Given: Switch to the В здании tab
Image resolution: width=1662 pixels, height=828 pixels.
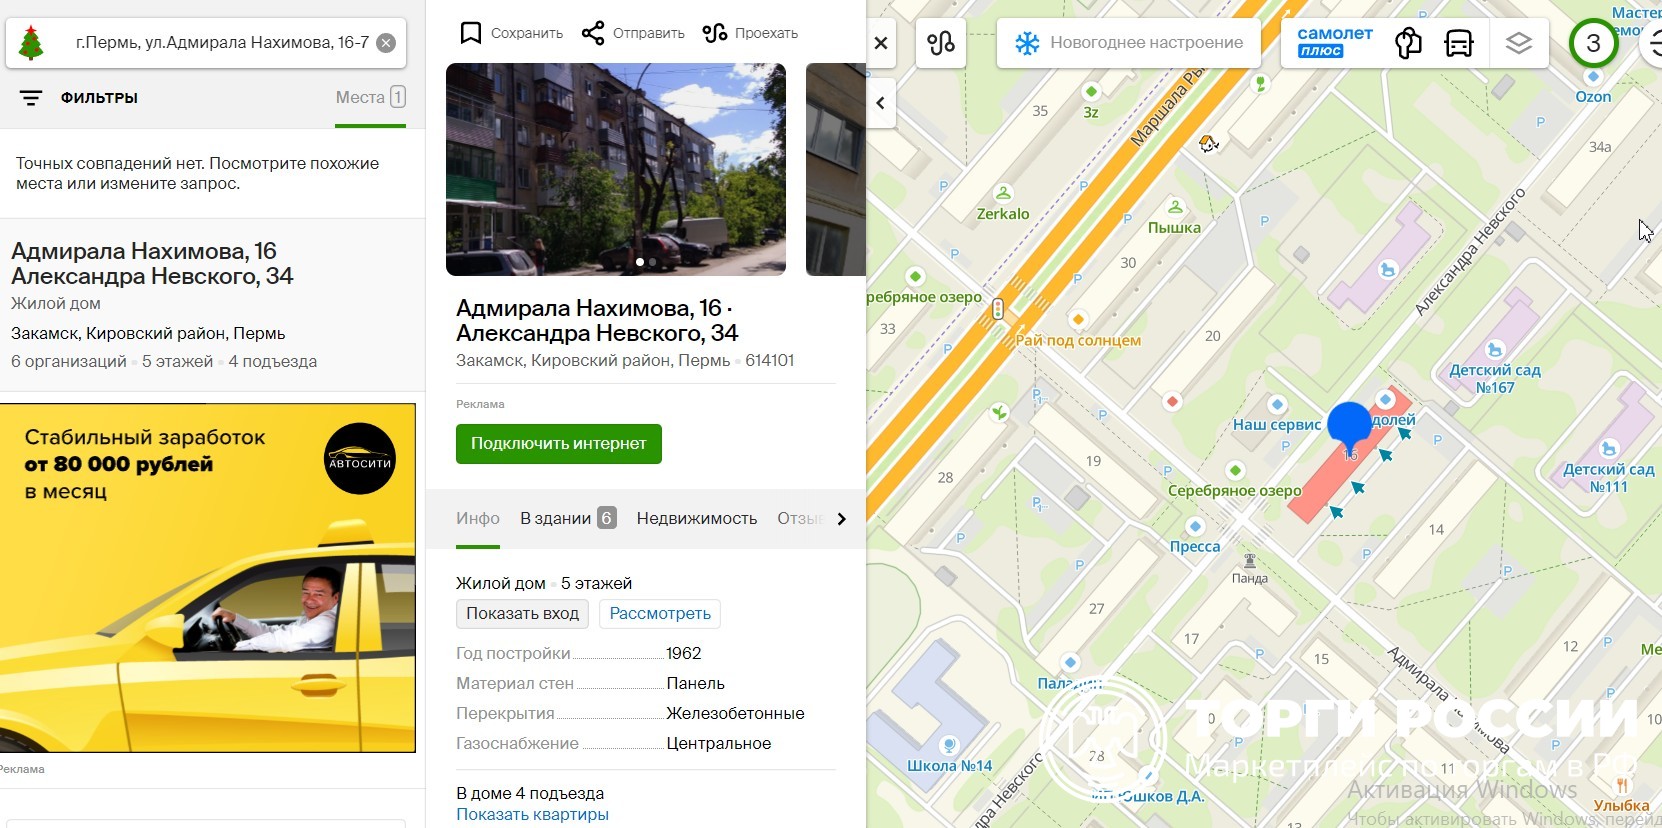Looking at the screenshot, I should 566,518.
